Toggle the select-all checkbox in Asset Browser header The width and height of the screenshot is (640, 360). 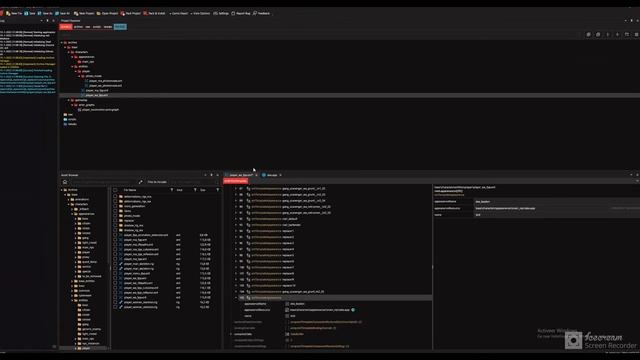click(115, 190)
